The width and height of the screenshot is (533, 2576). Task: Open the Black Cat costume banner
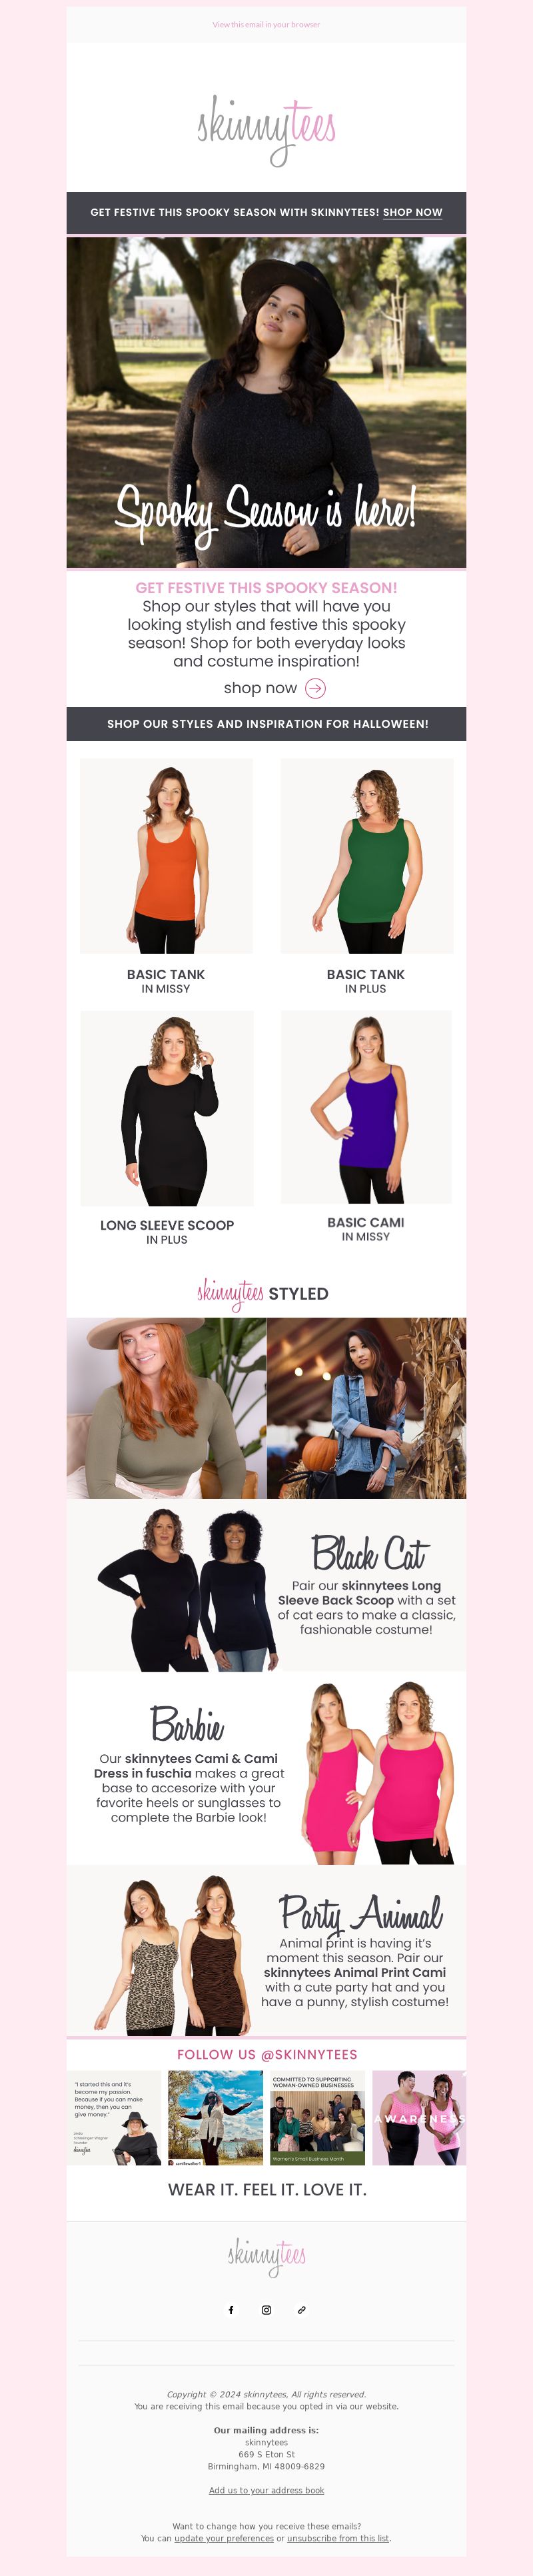point(266,1585)
